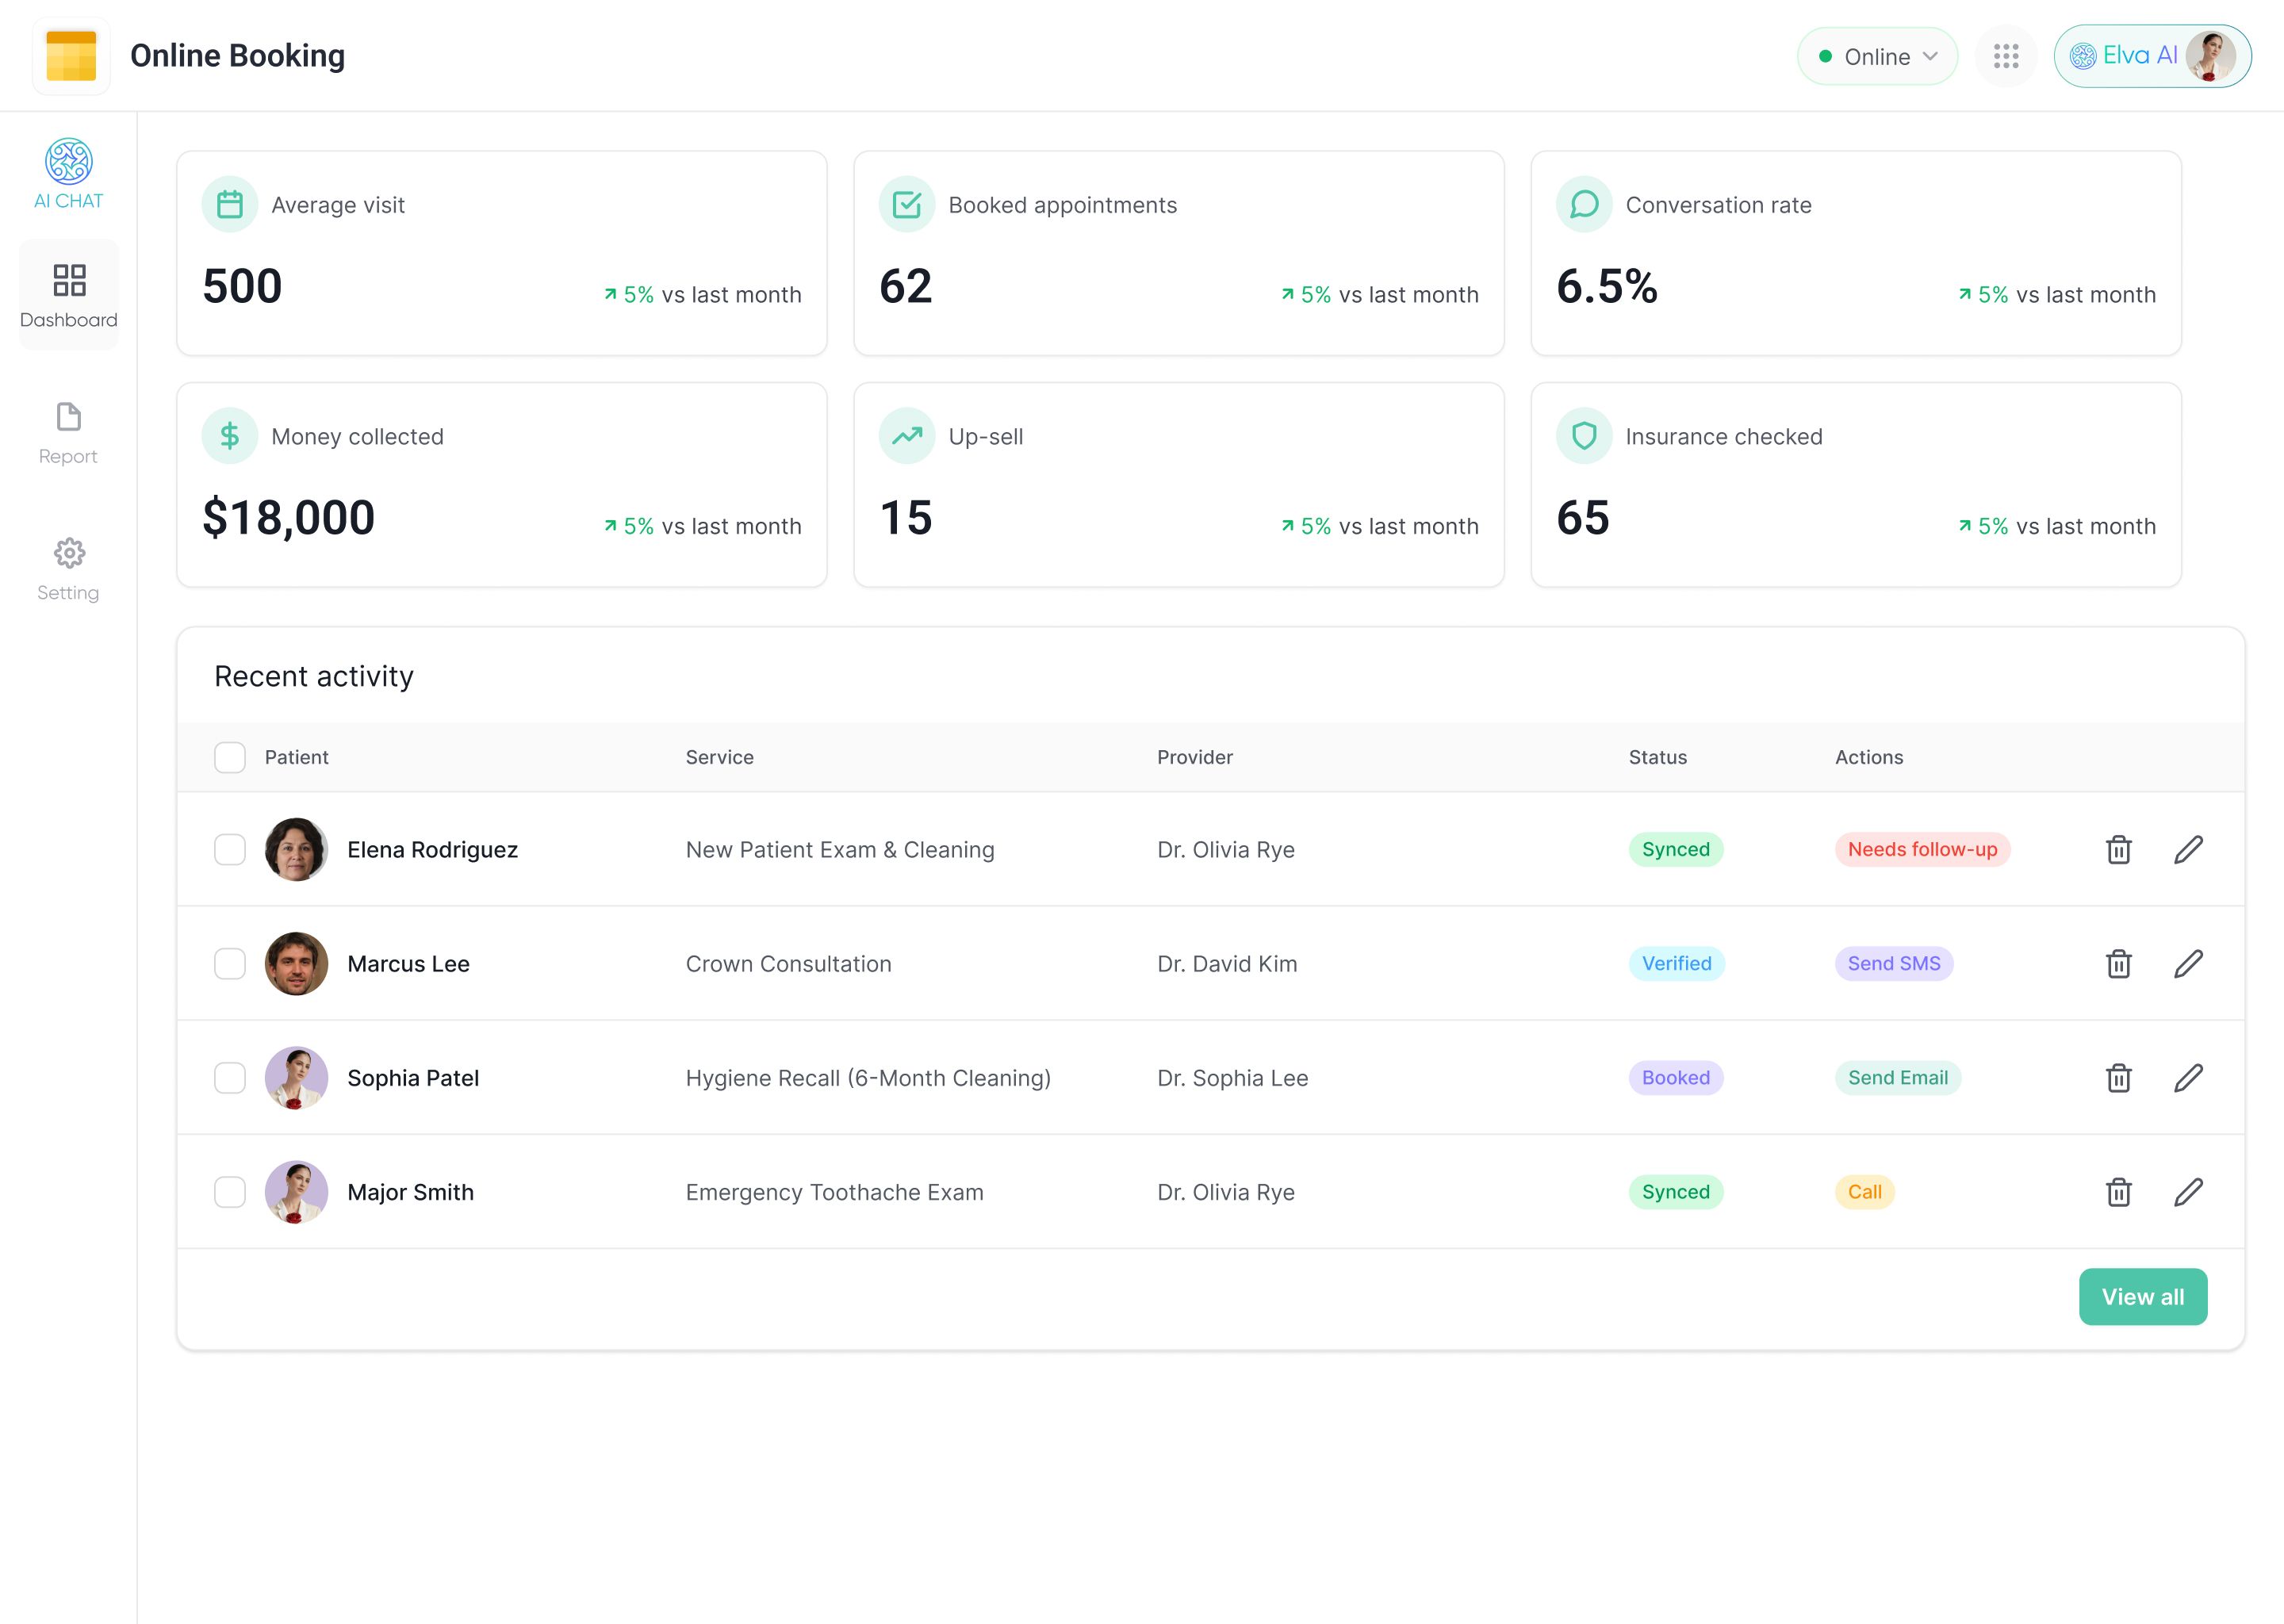Click the Money collected dollar icon
The height and width of the screenshot is (1624, 2284).
coord(229,436)
